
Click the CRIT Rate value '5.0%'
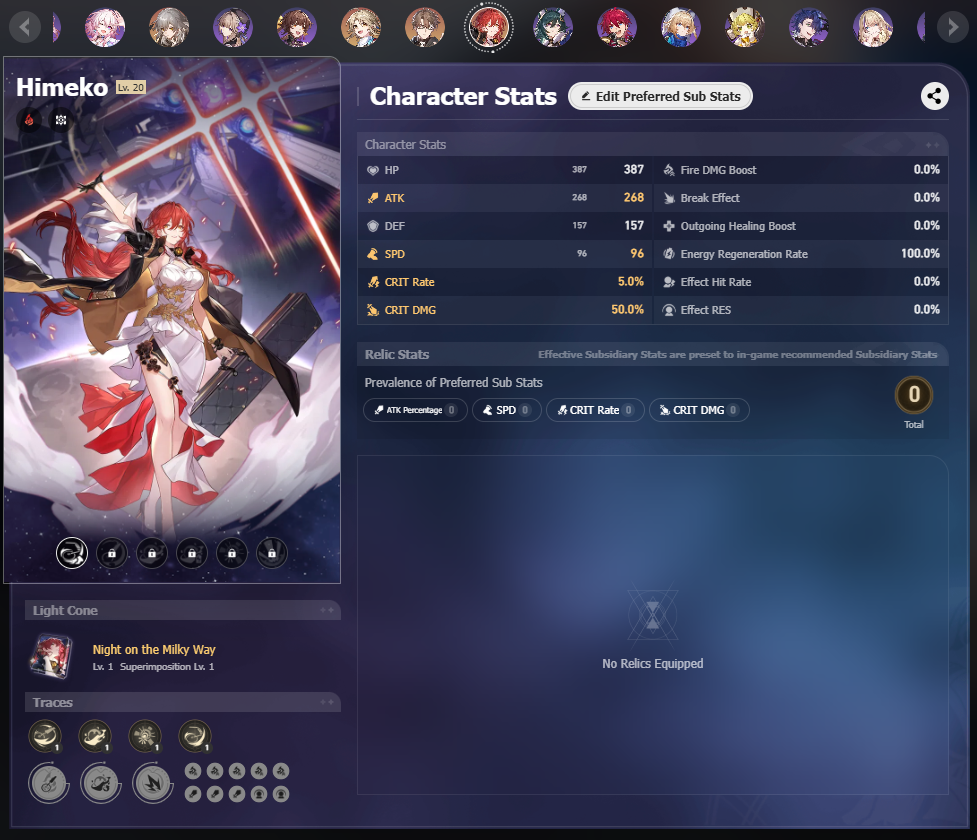[x=631, y=282]
